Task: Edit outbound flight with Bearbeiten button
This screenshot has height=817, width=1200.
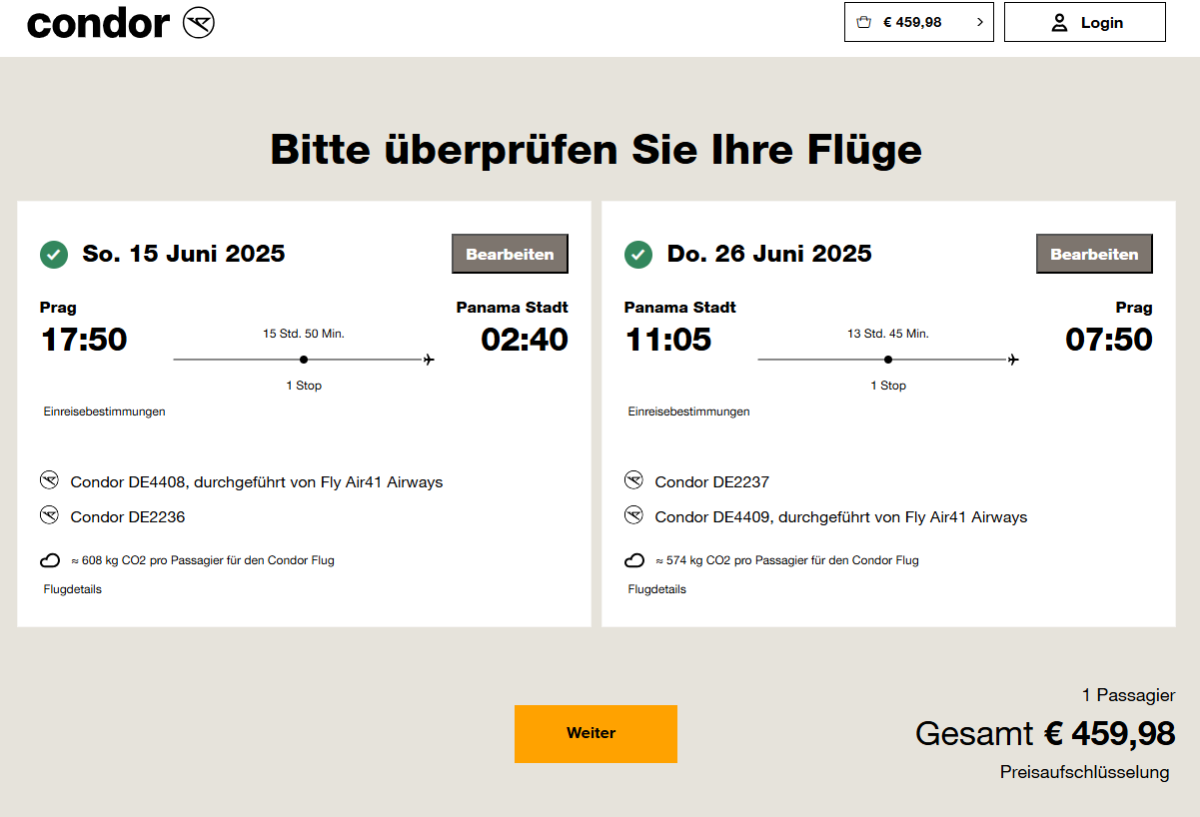Action: point(510,254)
